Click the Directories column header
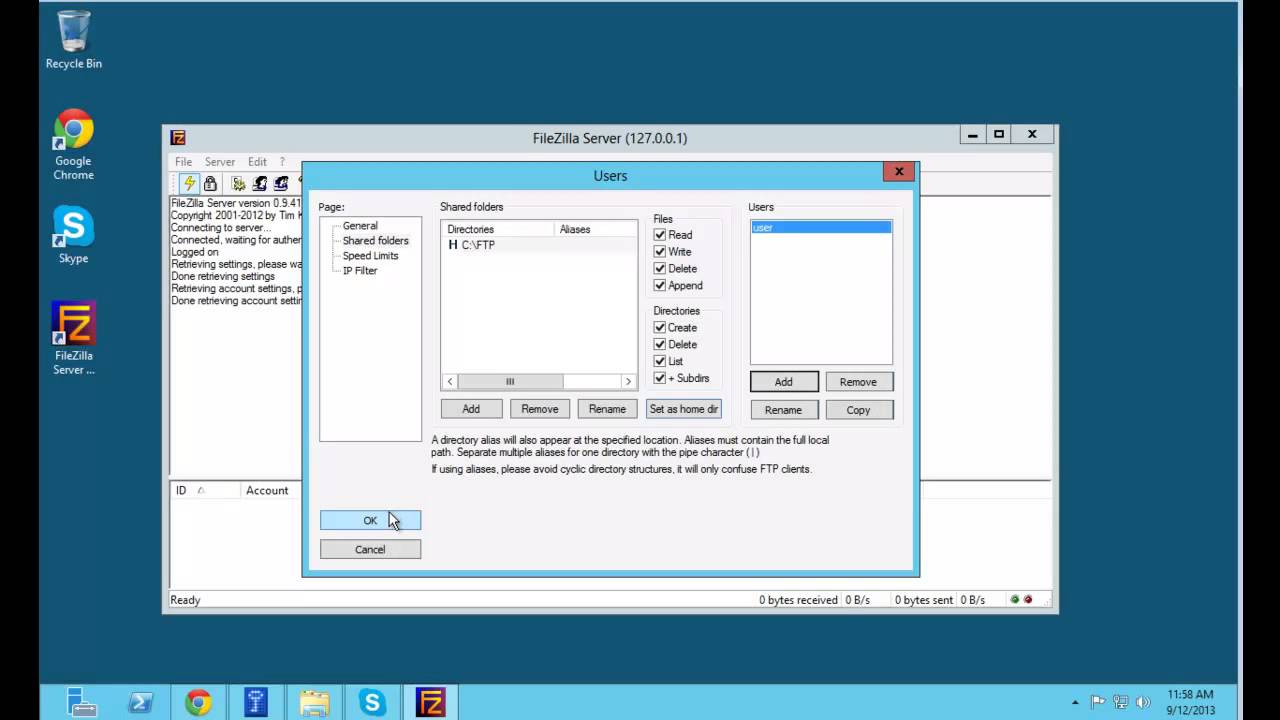Image resolution: width=1280 pixels, height=720 pixels. 498,229
